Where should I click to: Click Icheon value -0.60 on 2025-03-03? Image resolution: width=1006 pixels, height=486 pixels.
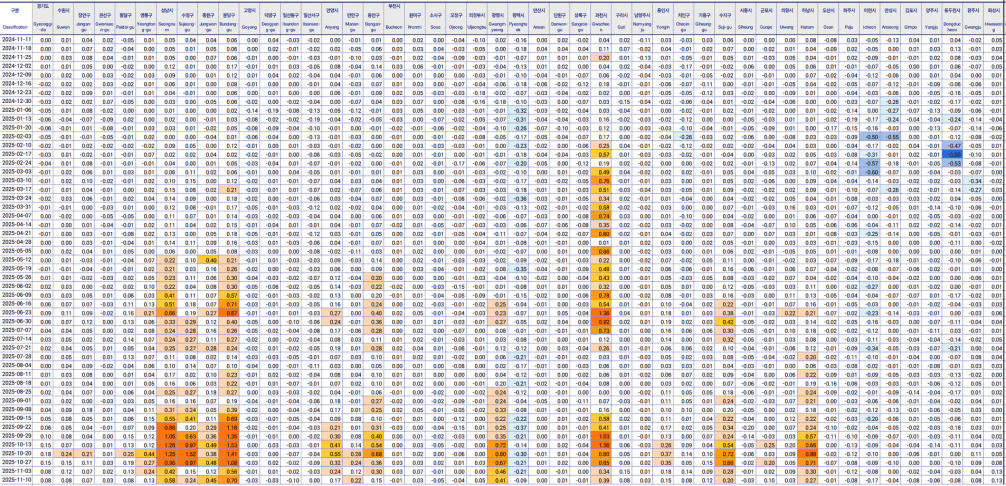[870, 171]
